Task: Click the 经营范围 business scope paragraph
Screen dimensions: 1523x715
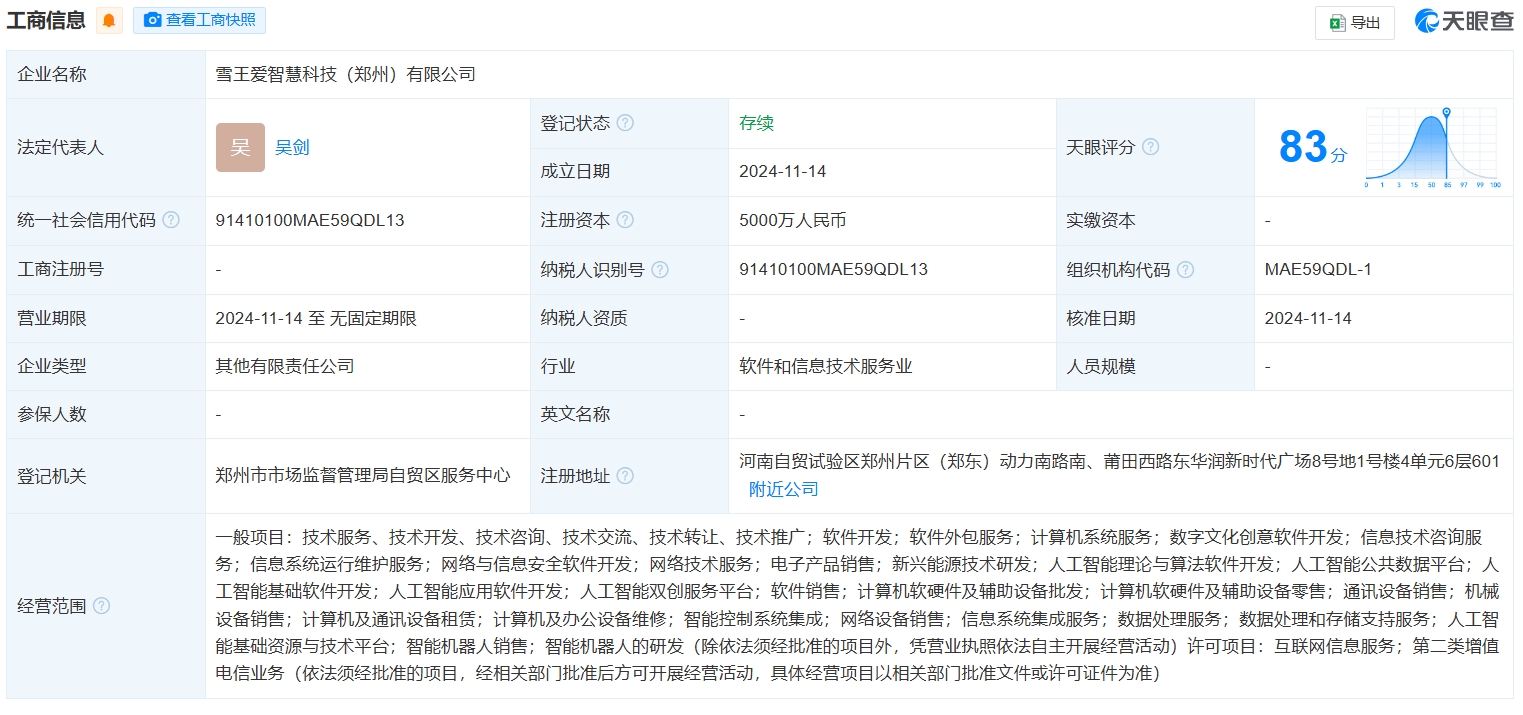Action: 858,606
